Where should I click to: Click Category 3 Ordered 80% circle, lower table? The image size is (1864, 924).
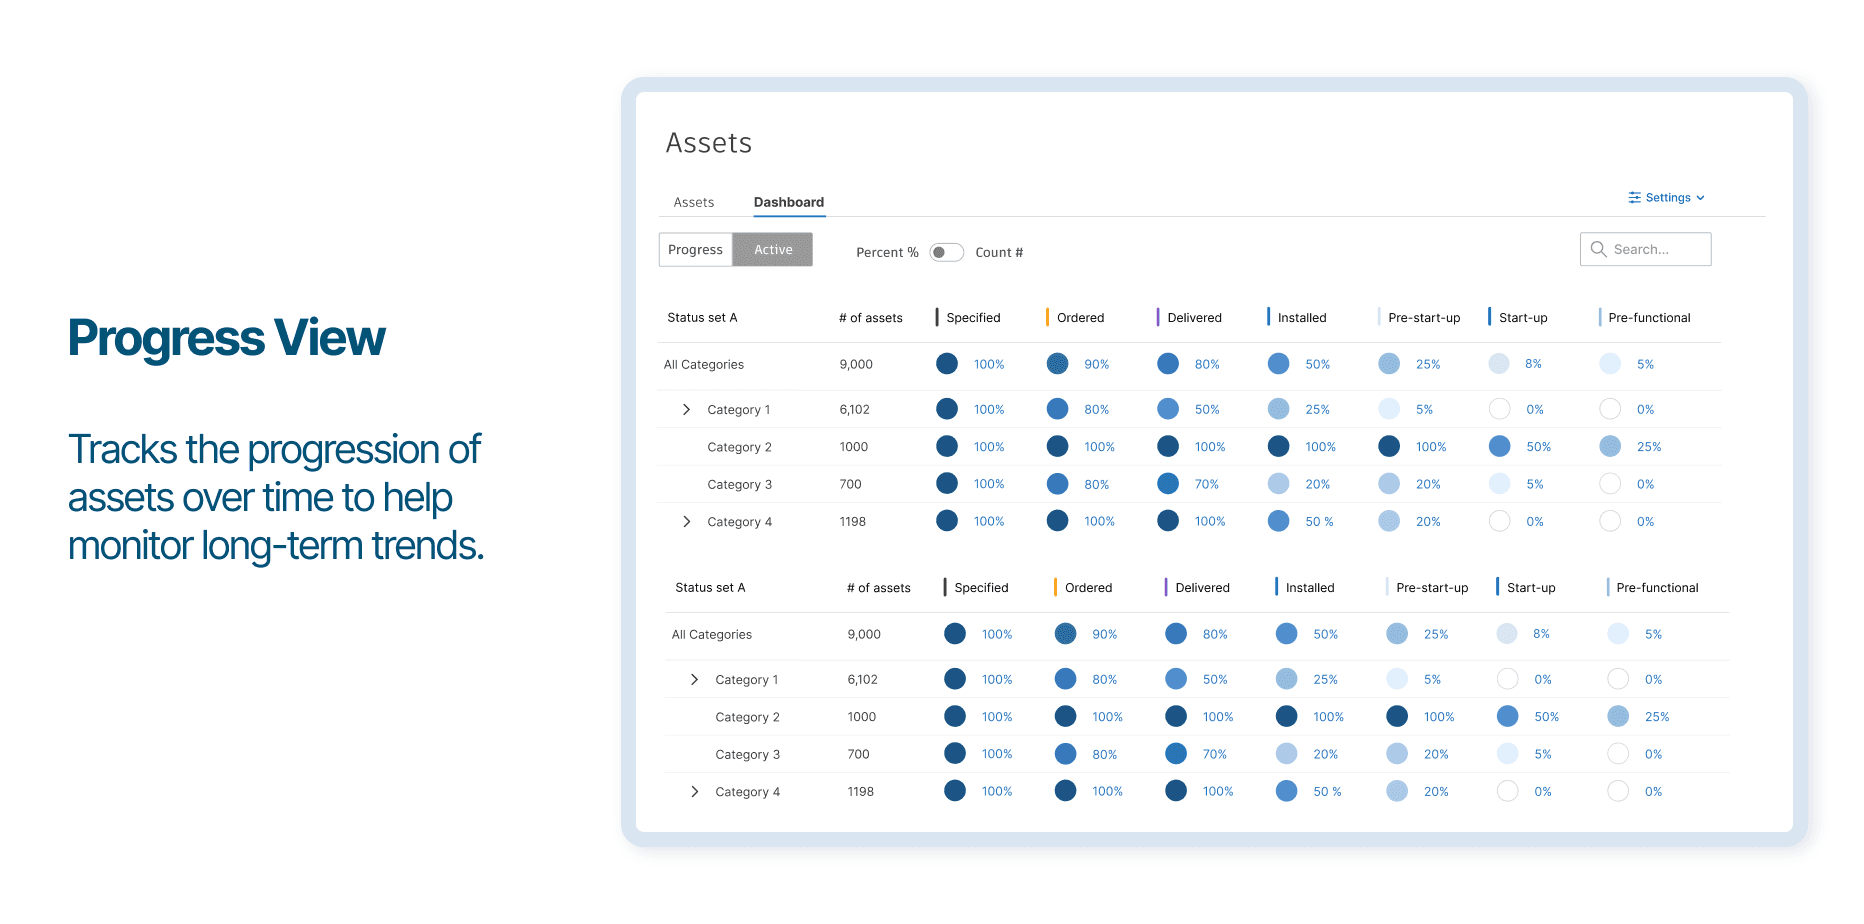point(1065,754)
